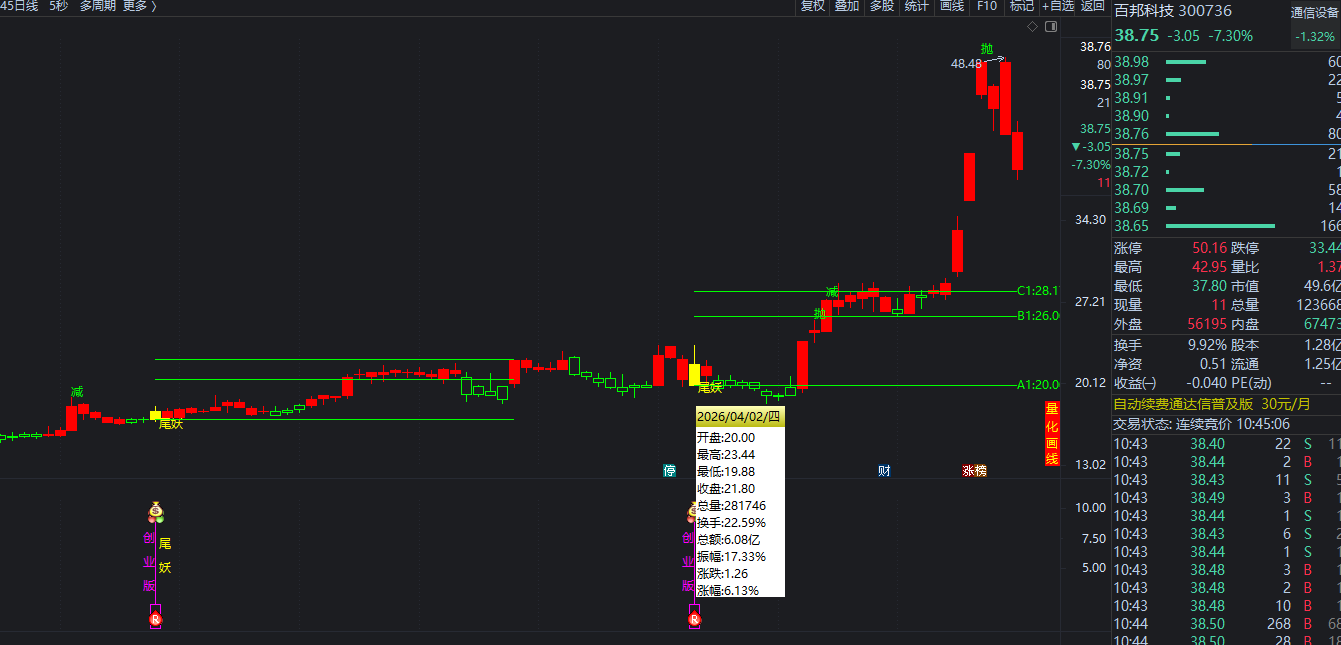Click sell order price 38.97

1131,80
